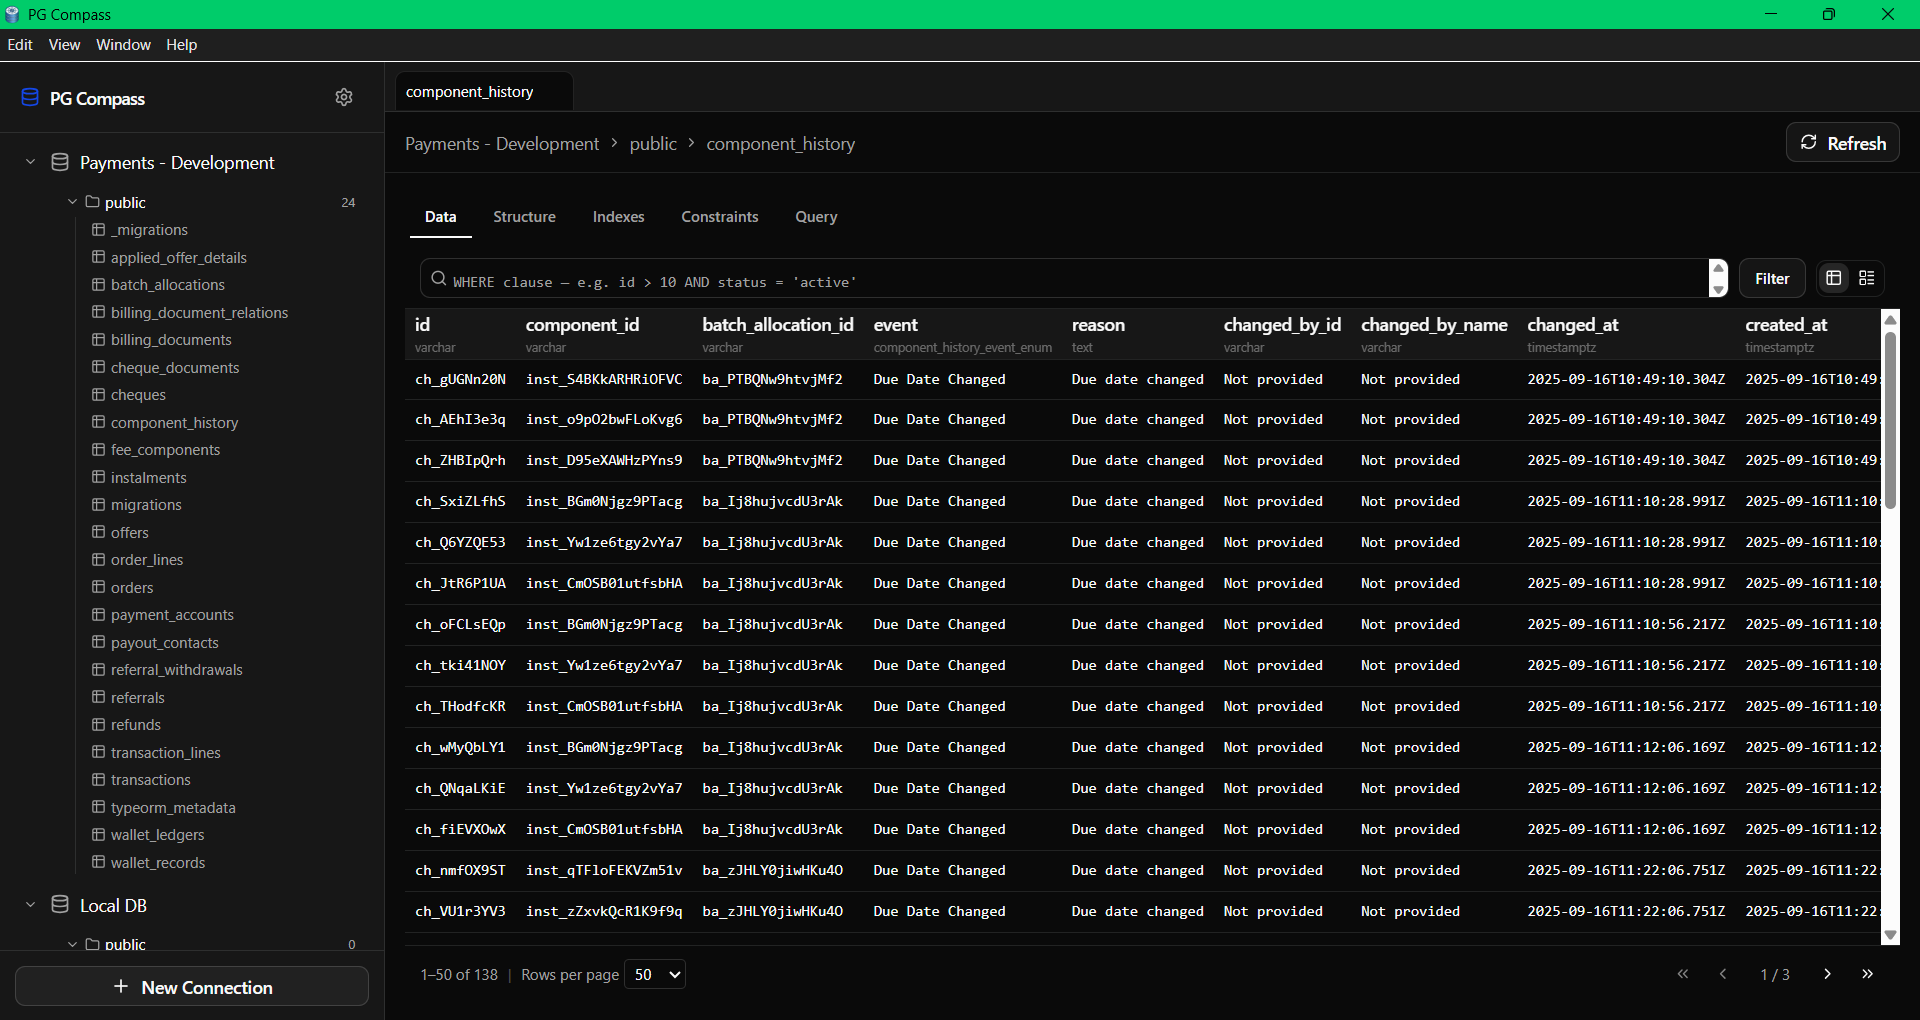Select row cell ch_VU1r3YV3

click(x=460, y=911)
